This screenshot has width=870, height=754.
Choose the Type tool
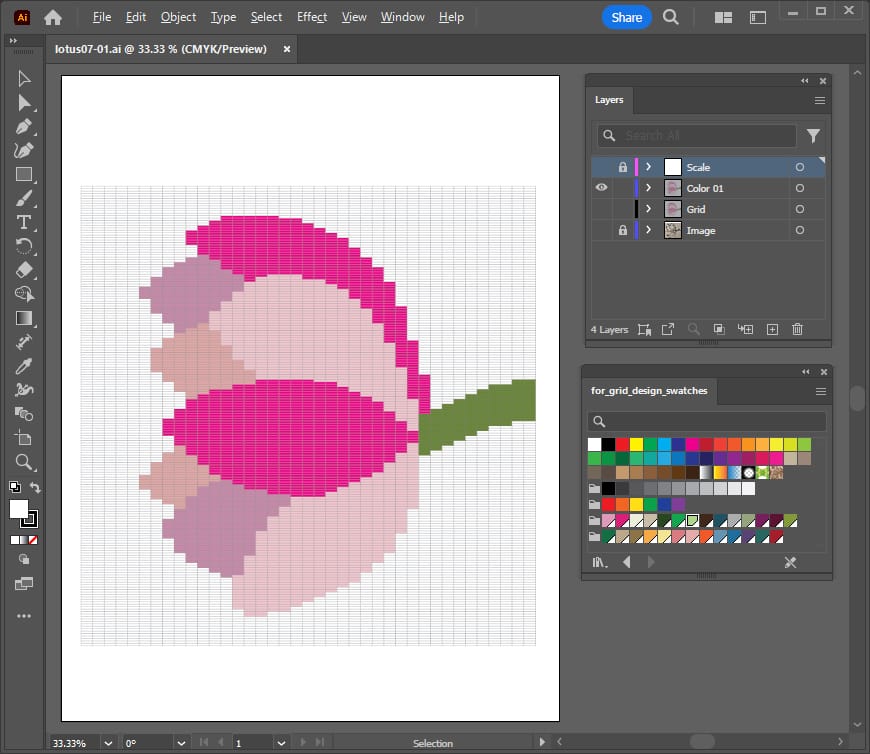click(x=24, y=222)
